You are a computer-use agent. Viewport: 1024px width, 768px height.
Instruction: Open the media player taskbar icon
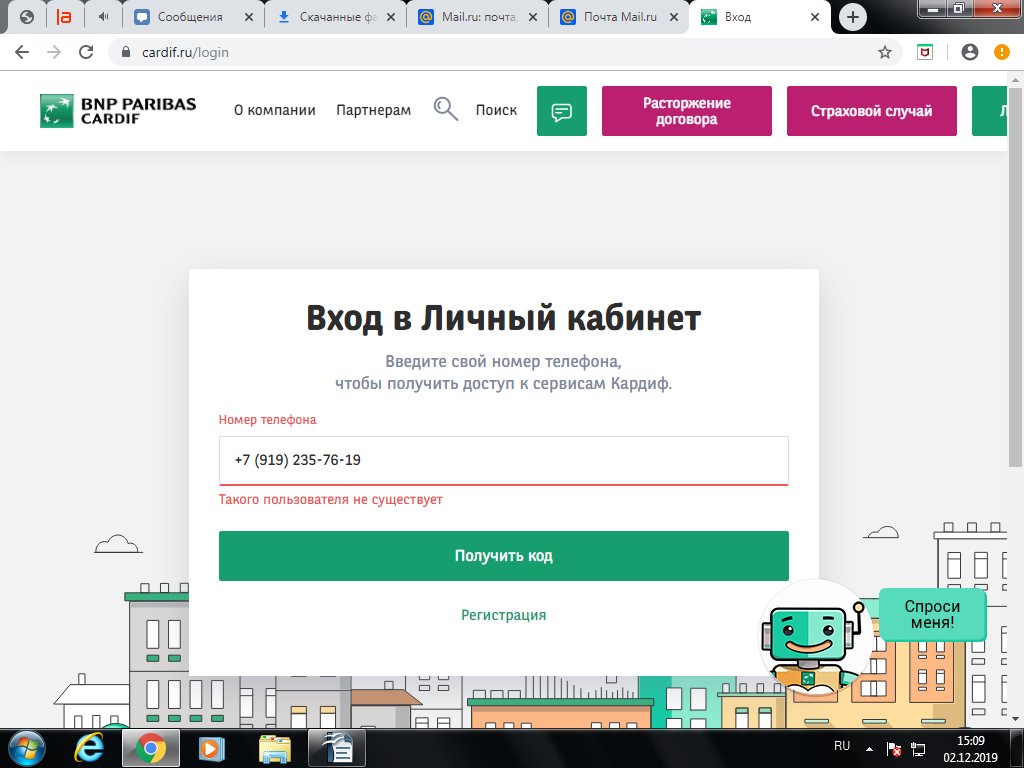(x=211, y=748)
